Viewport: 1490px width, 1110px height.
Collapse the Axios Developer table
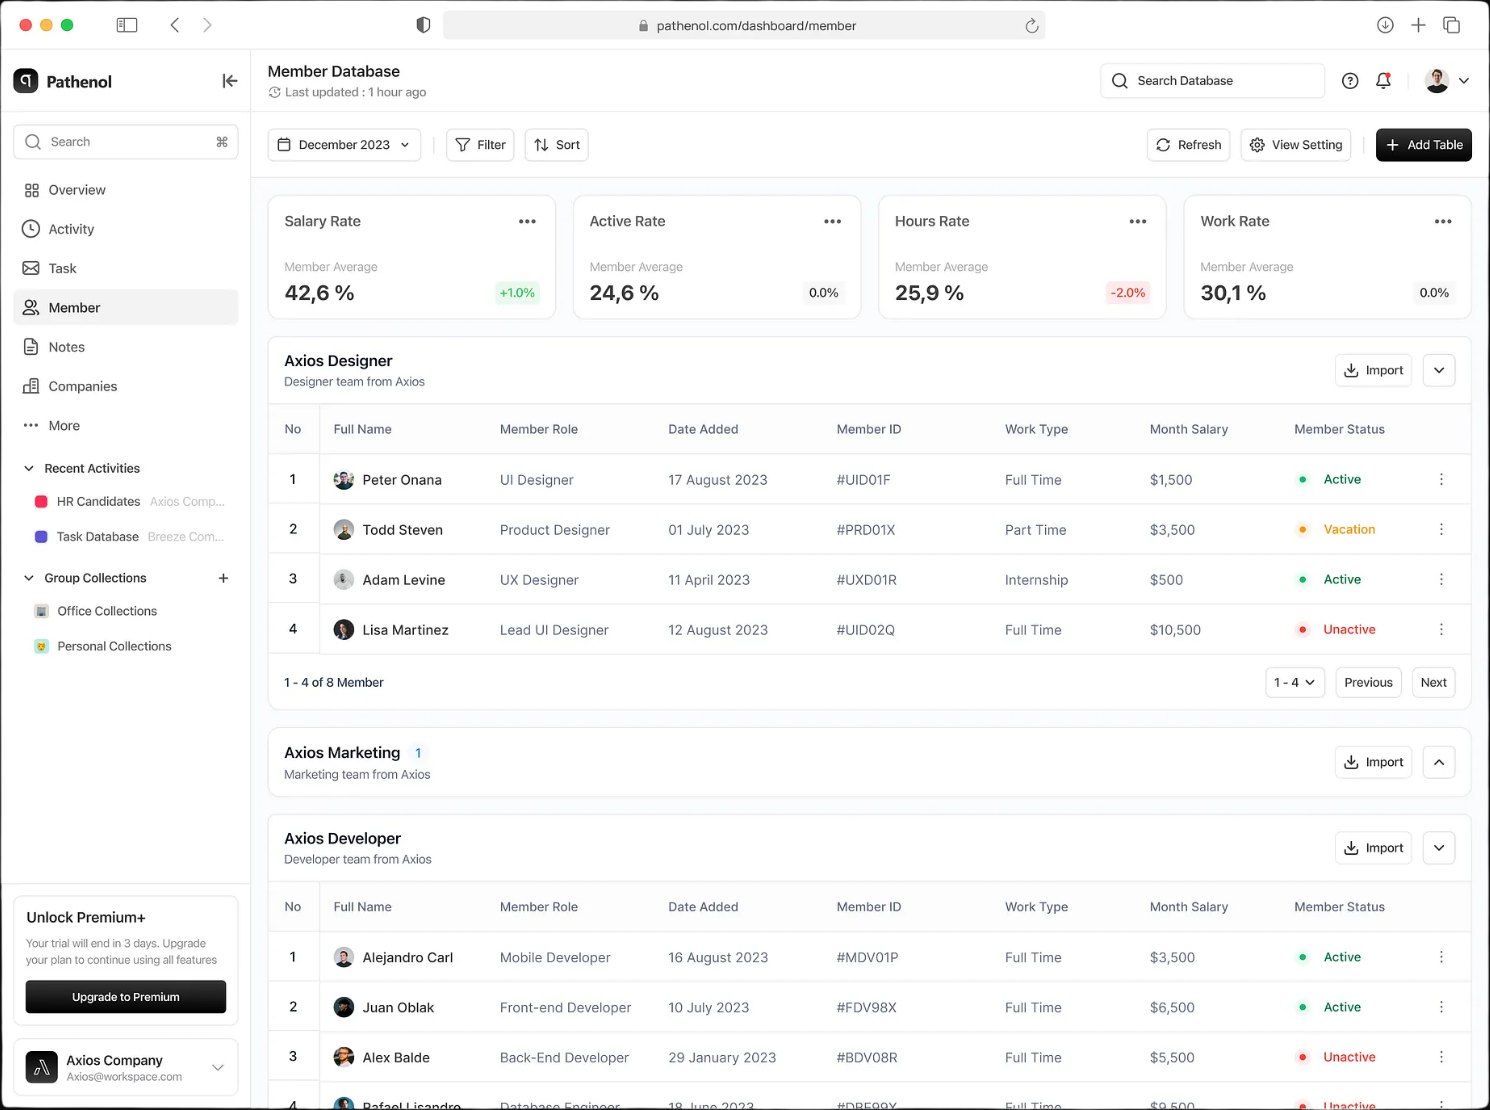point(1438,848)
